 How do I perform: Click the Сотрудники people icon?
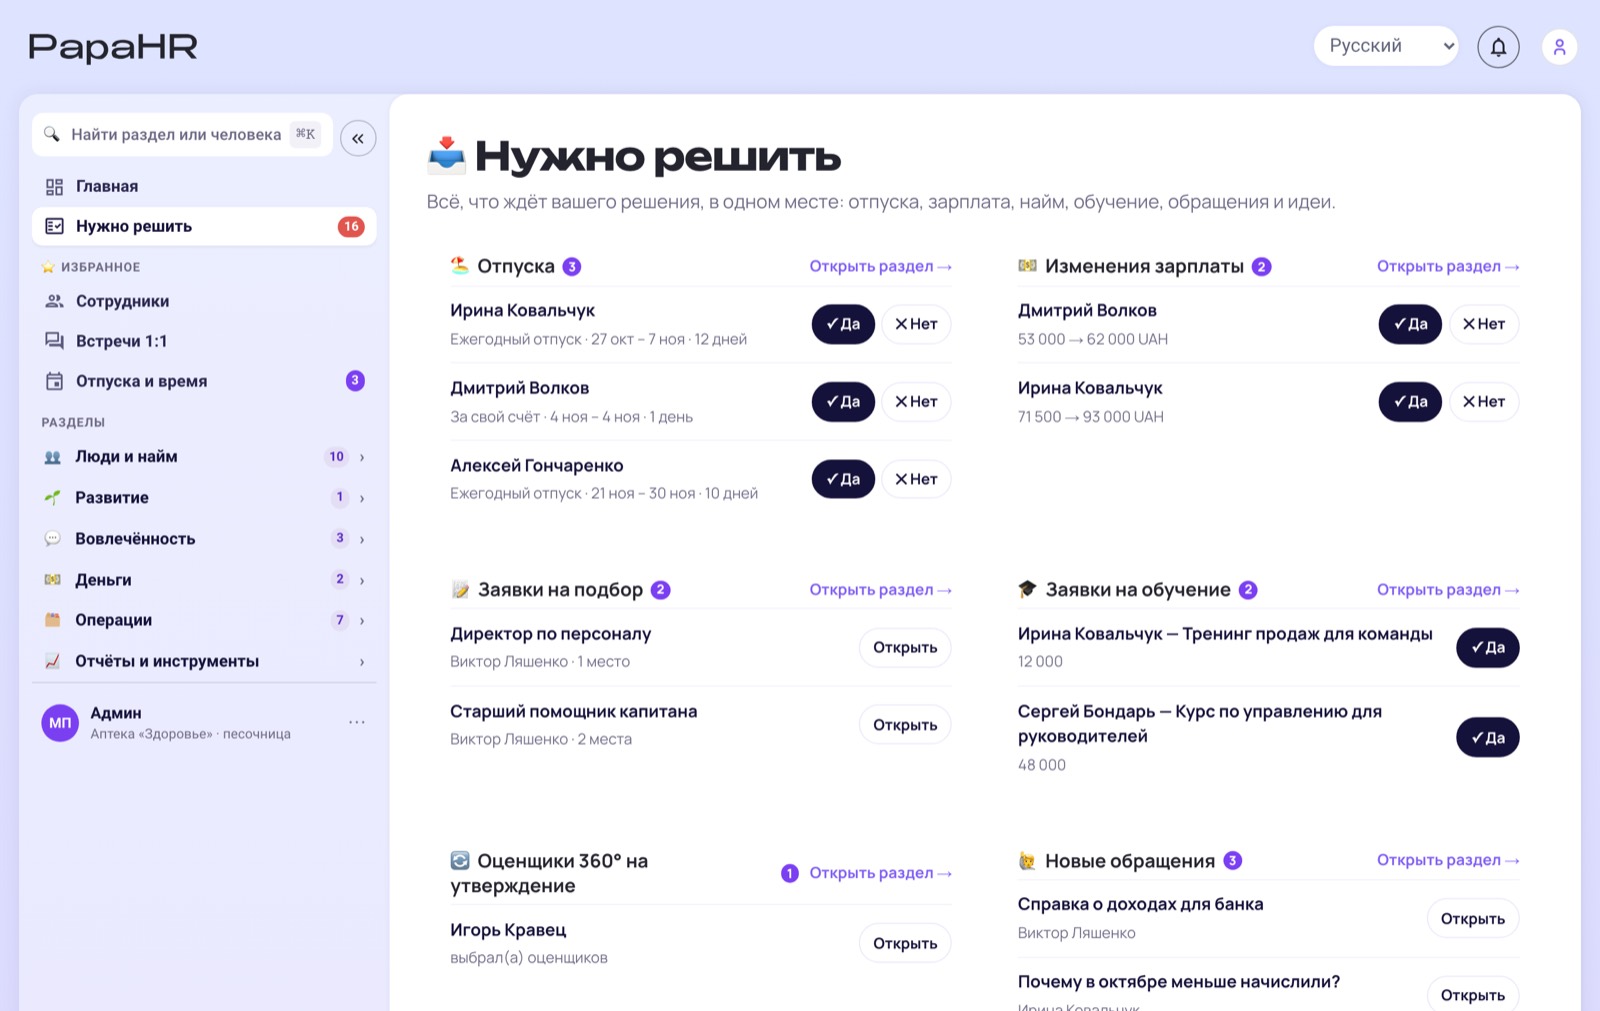tap(54, 301)
